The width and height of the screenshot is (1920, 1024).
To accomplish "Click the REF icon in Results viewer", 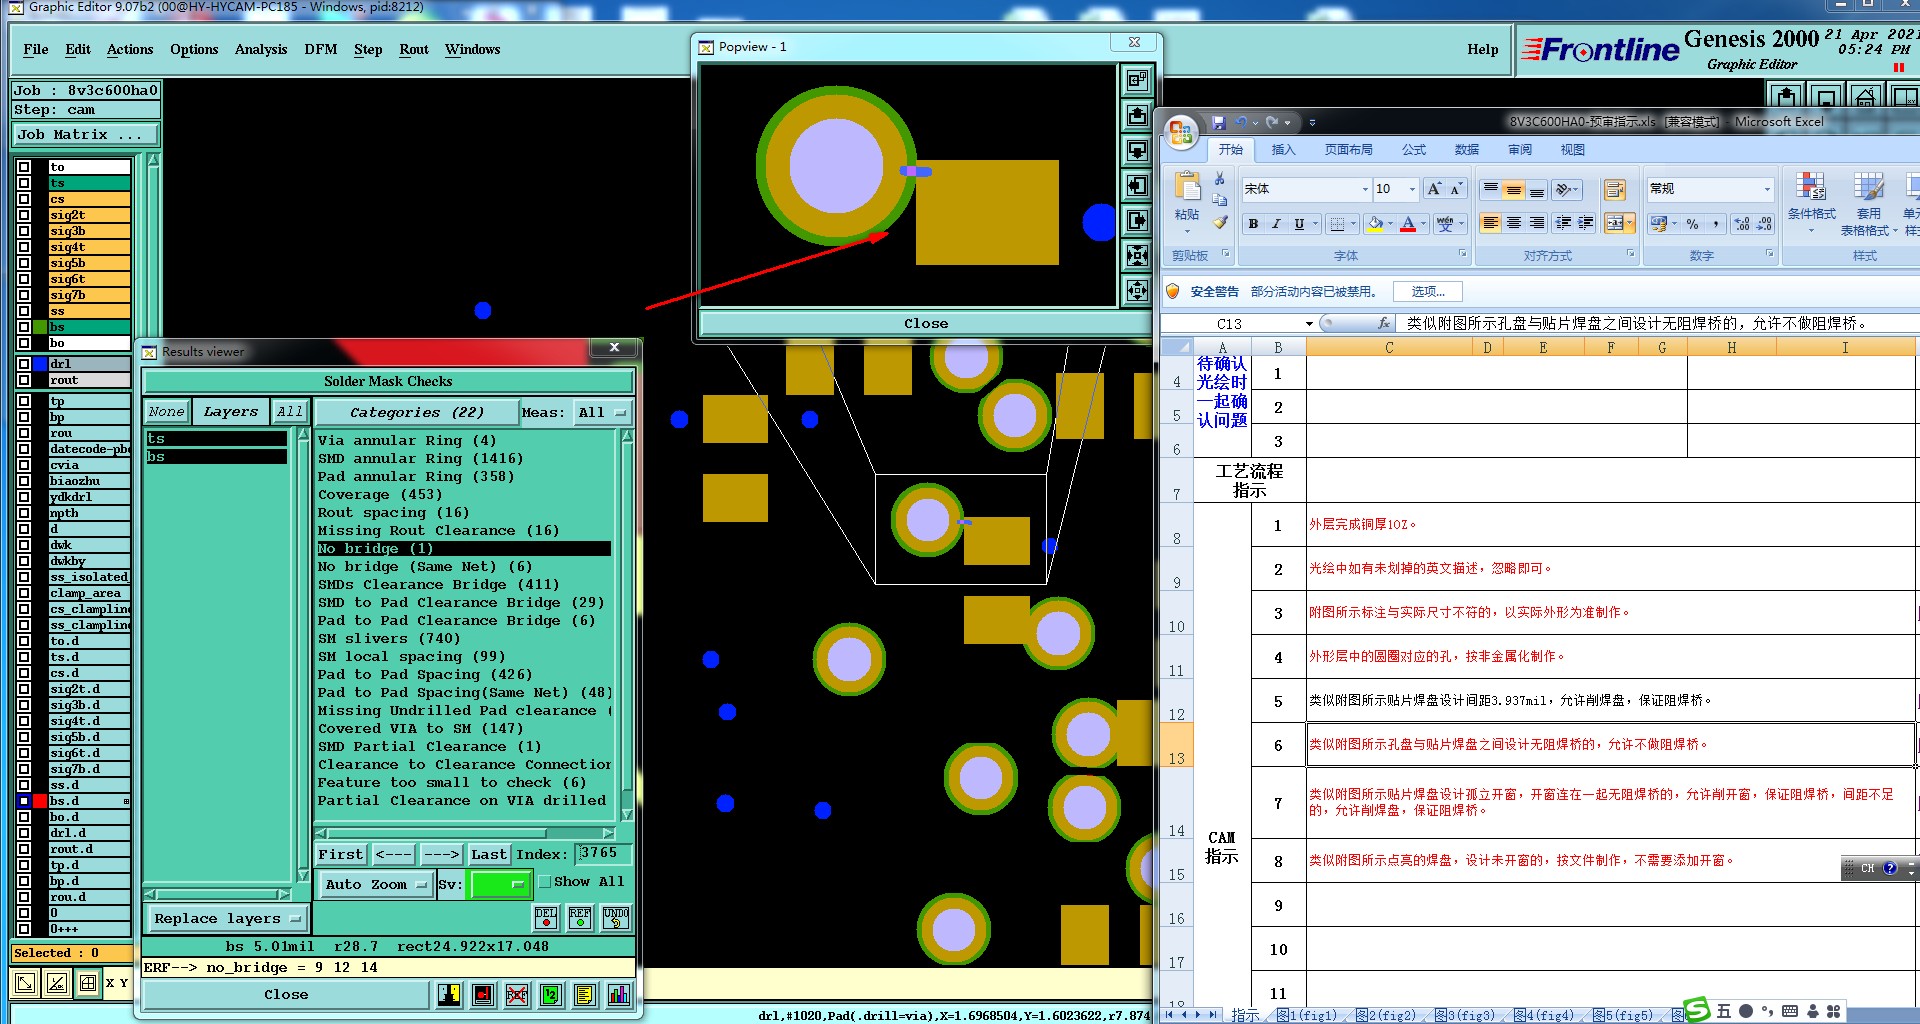I will 580,917.
